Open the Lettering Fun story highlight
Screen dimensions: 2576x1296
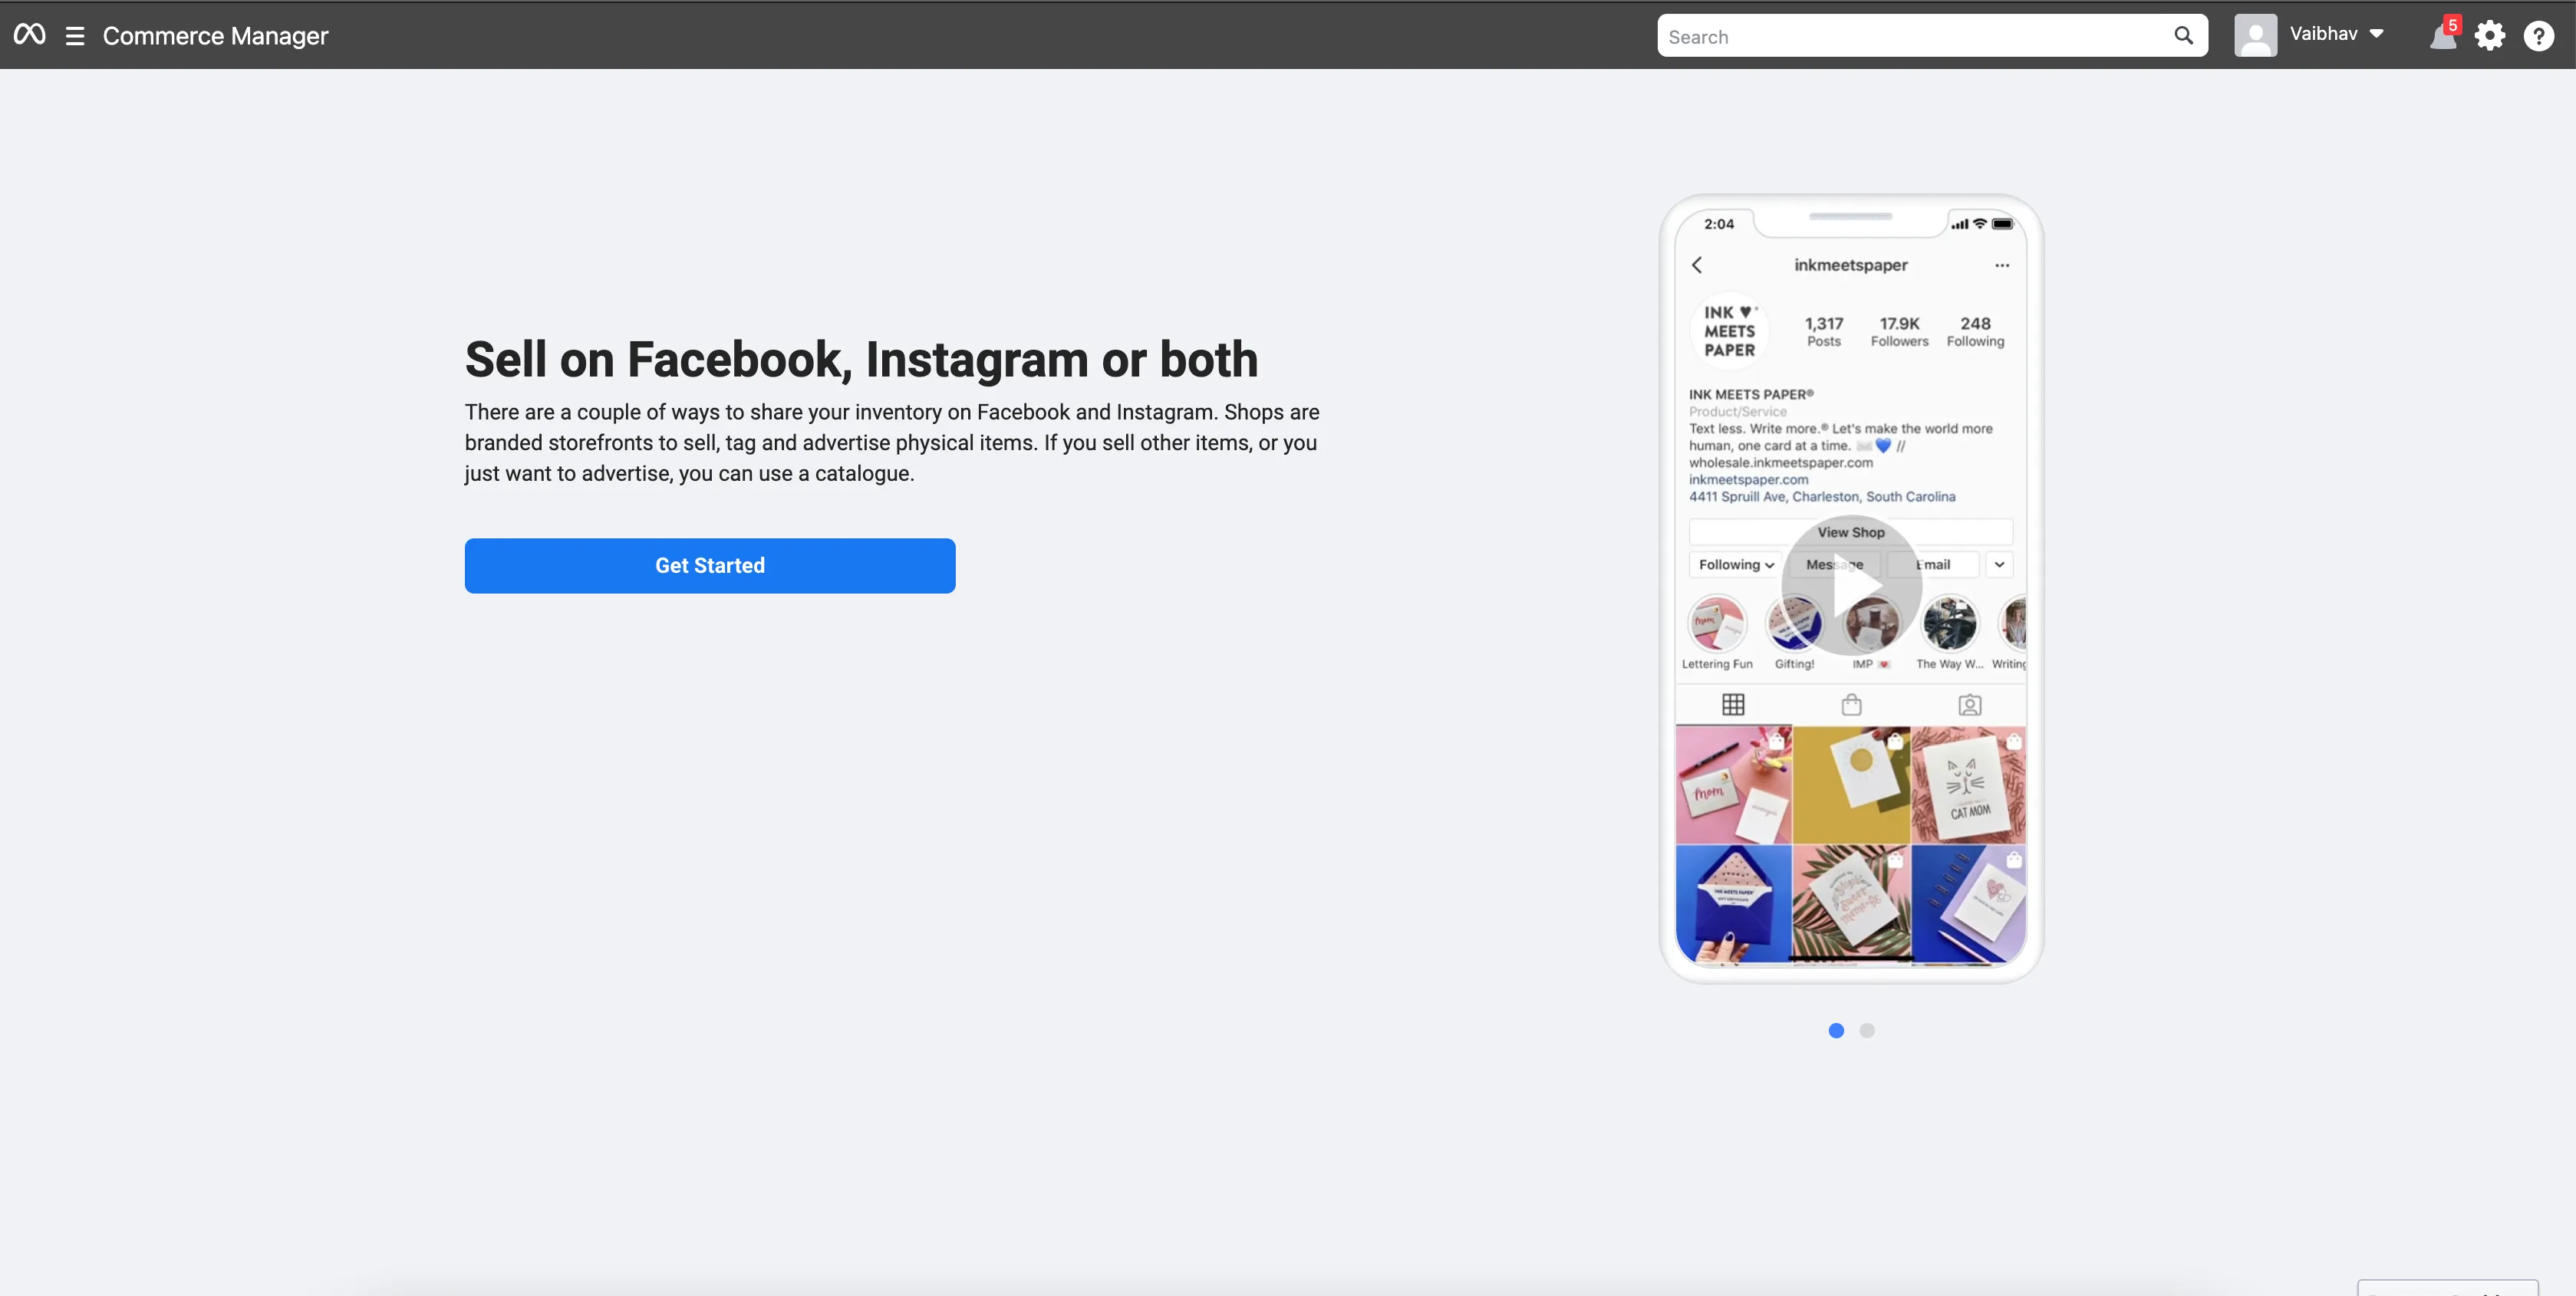pyautogui.click(x=1717, y=633)
